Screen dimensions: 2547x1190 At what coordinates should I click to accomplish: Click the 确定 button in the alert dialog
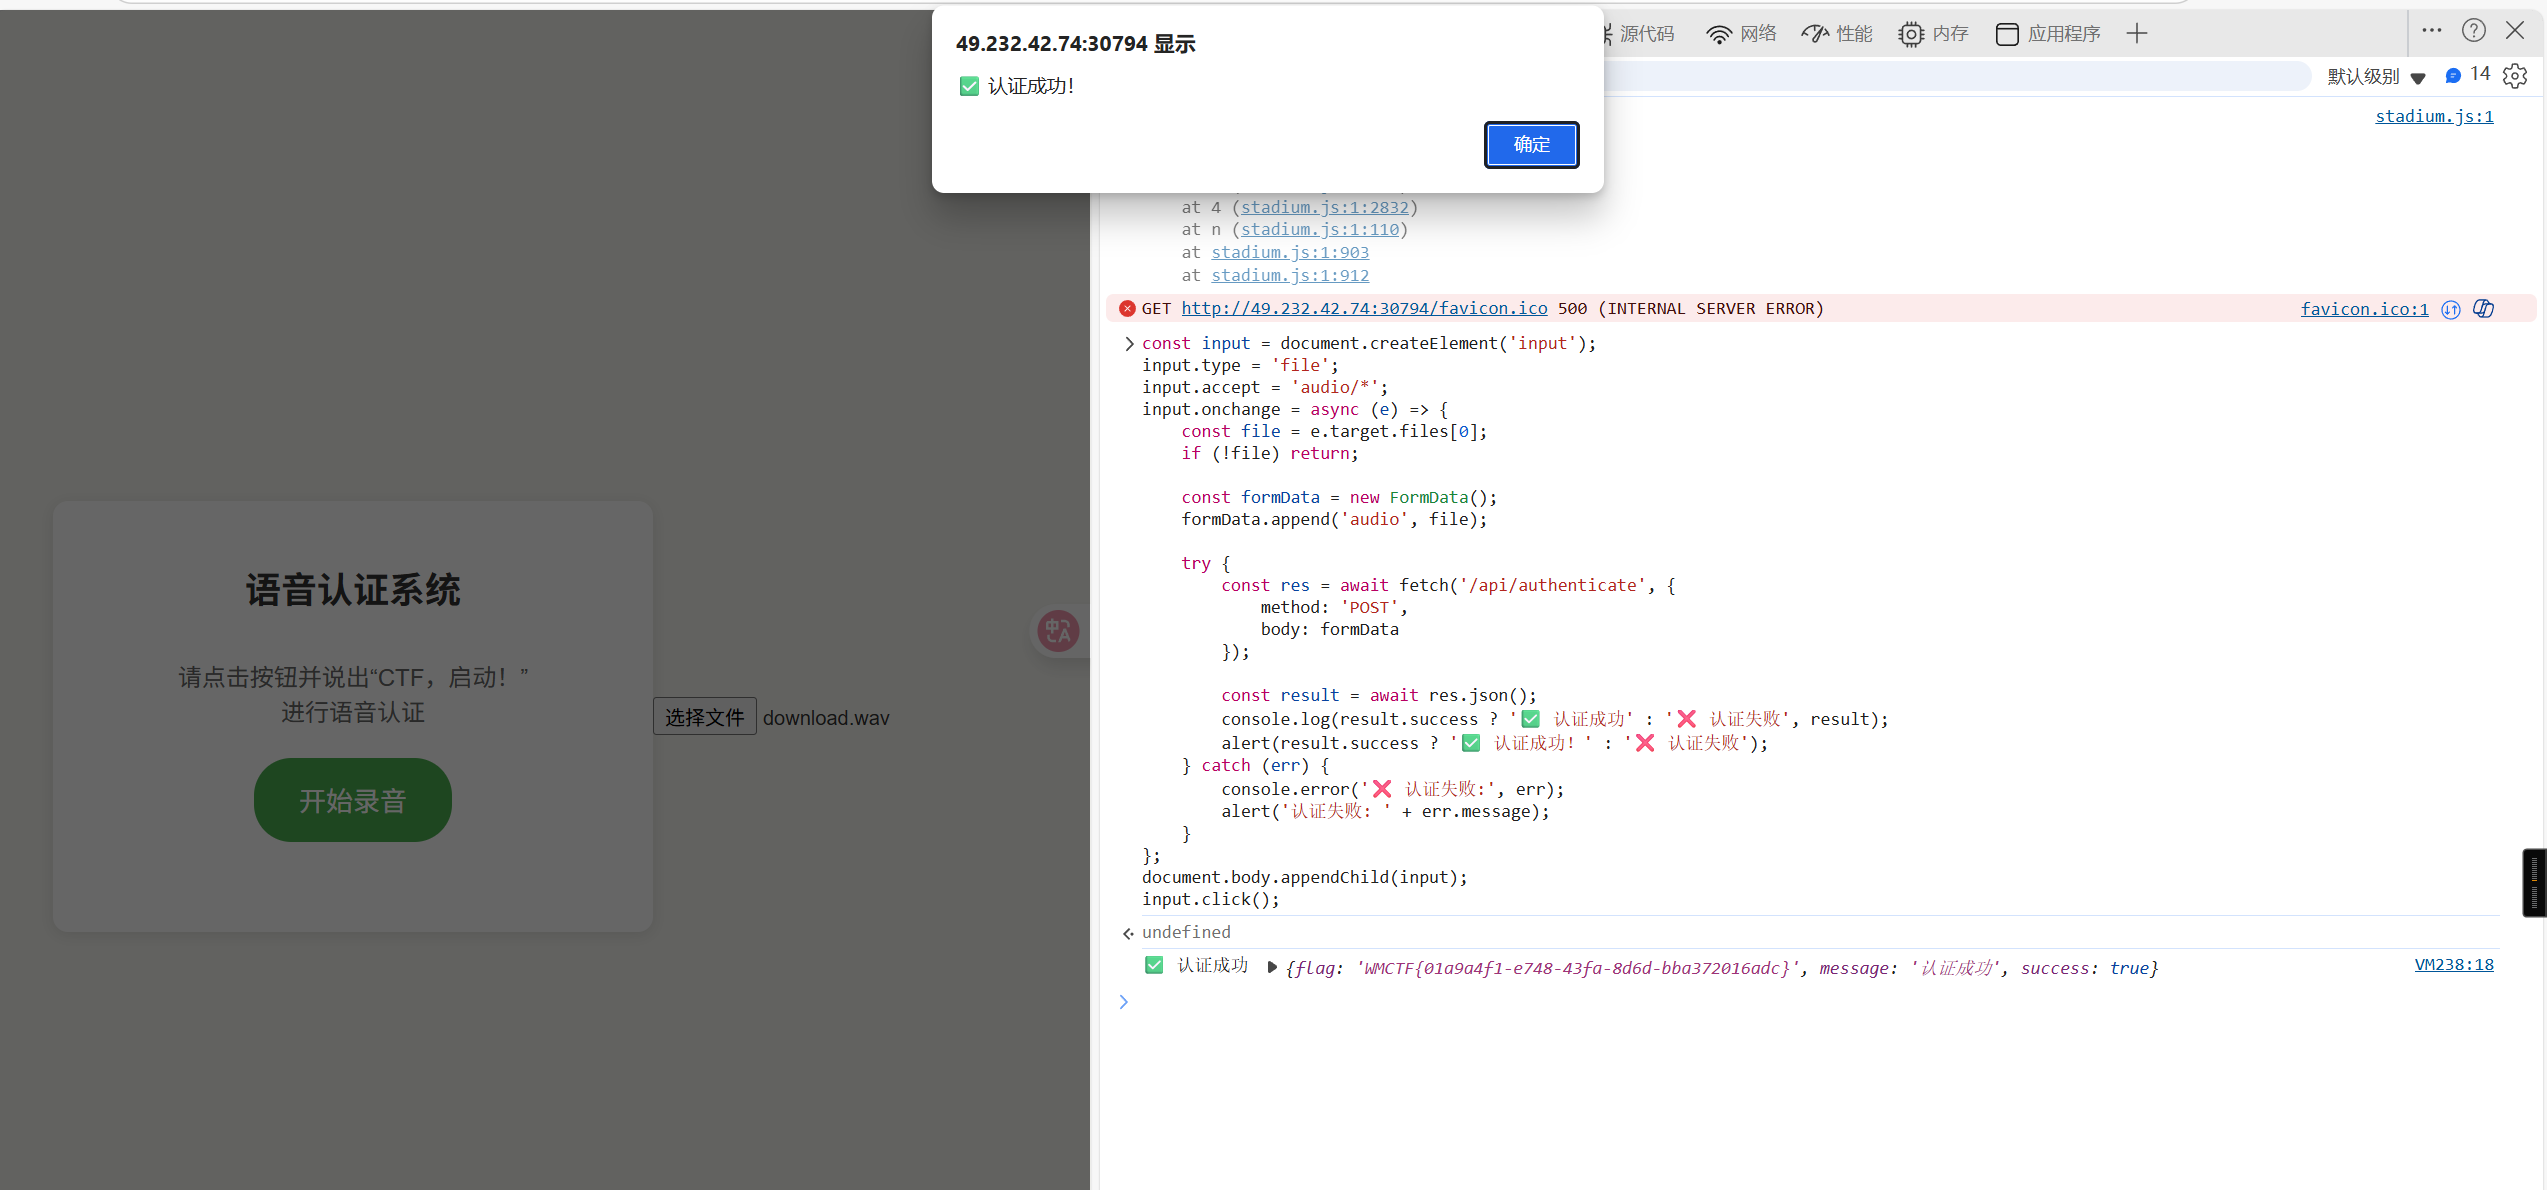pos(1531,145)
